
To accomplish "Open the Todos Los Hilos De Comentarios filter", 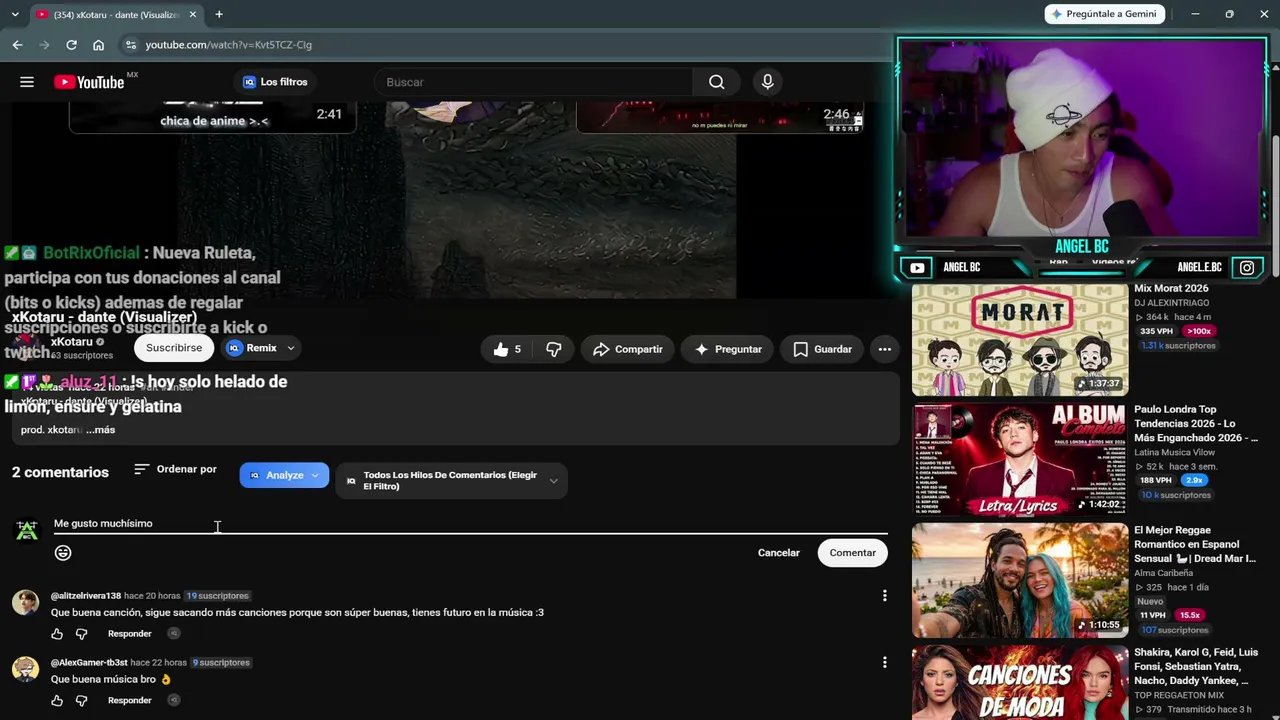I will point(451,481).
